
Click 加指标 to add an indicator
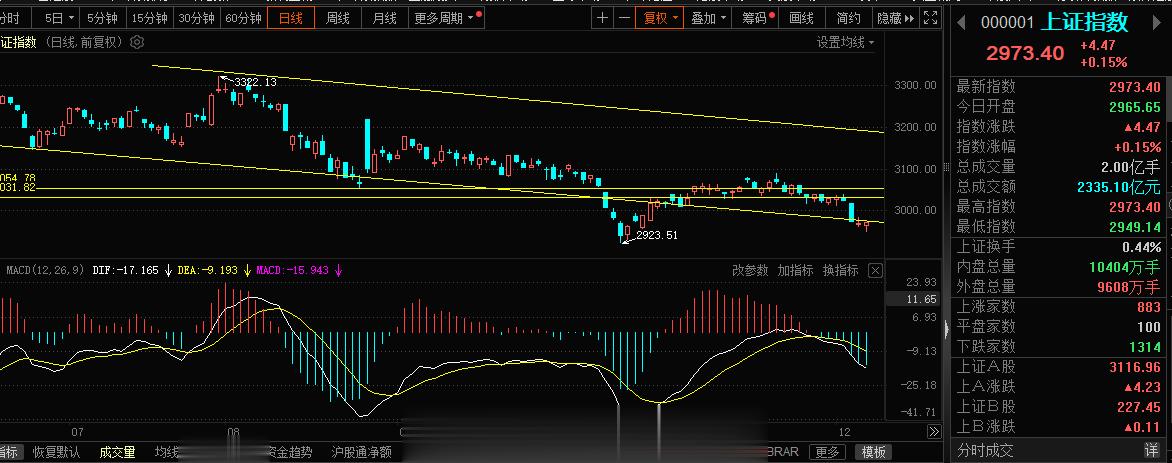tap(795, 270)
